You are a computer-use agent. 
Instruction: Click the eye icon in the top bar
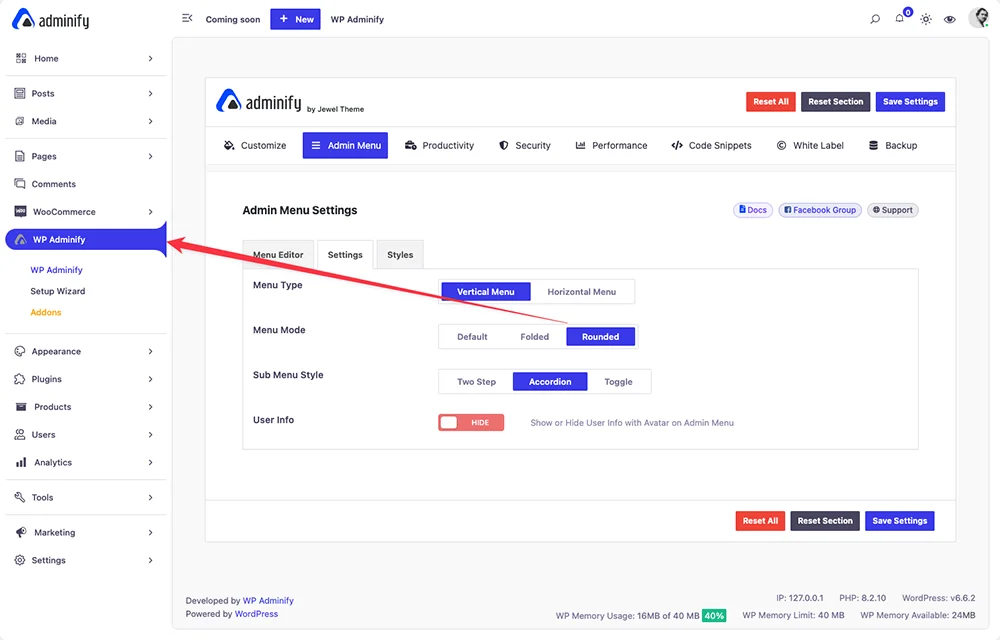(x=950, y=19)
